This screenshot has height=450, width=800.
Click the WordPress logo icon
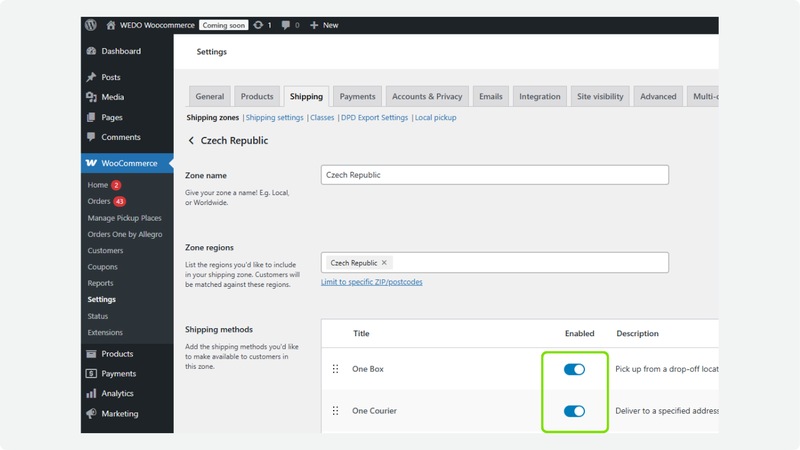tap(91, 25)
